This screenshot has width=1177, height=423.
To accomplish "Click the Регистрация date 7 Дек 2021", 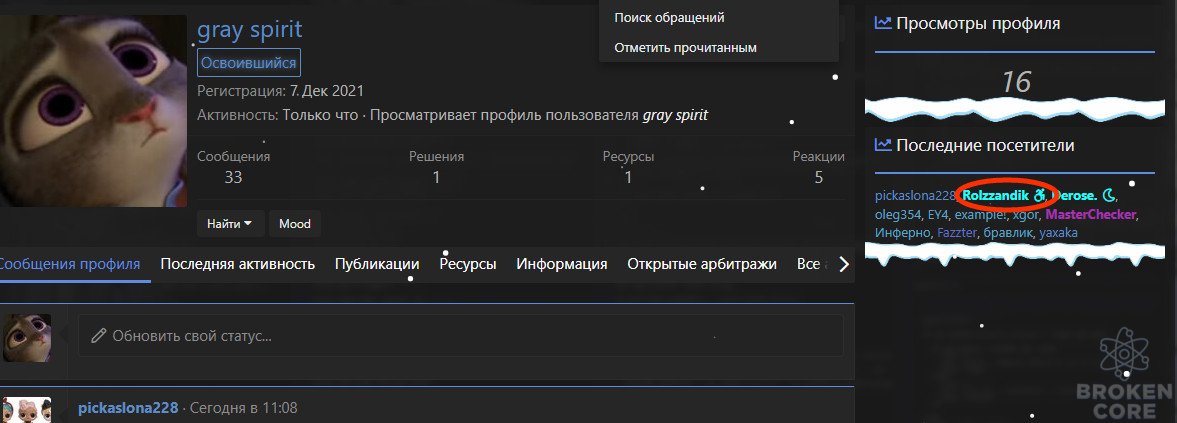I will tap(327, 92).
